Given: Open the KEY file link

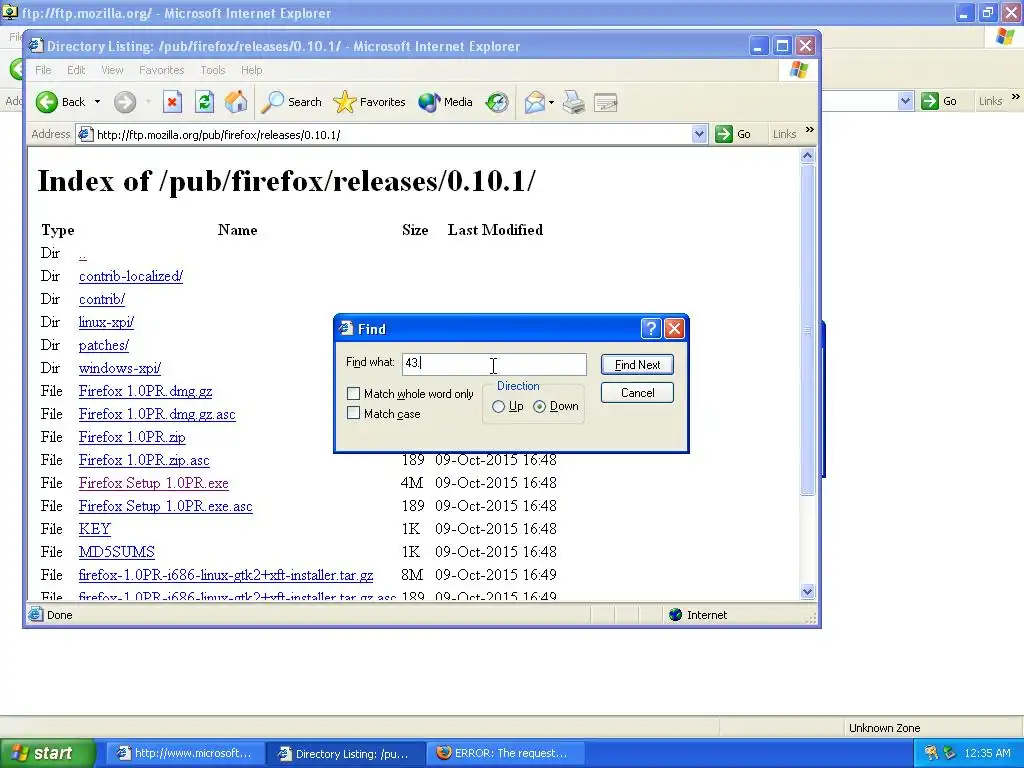Looking at the screenshot, I should 95,529.
